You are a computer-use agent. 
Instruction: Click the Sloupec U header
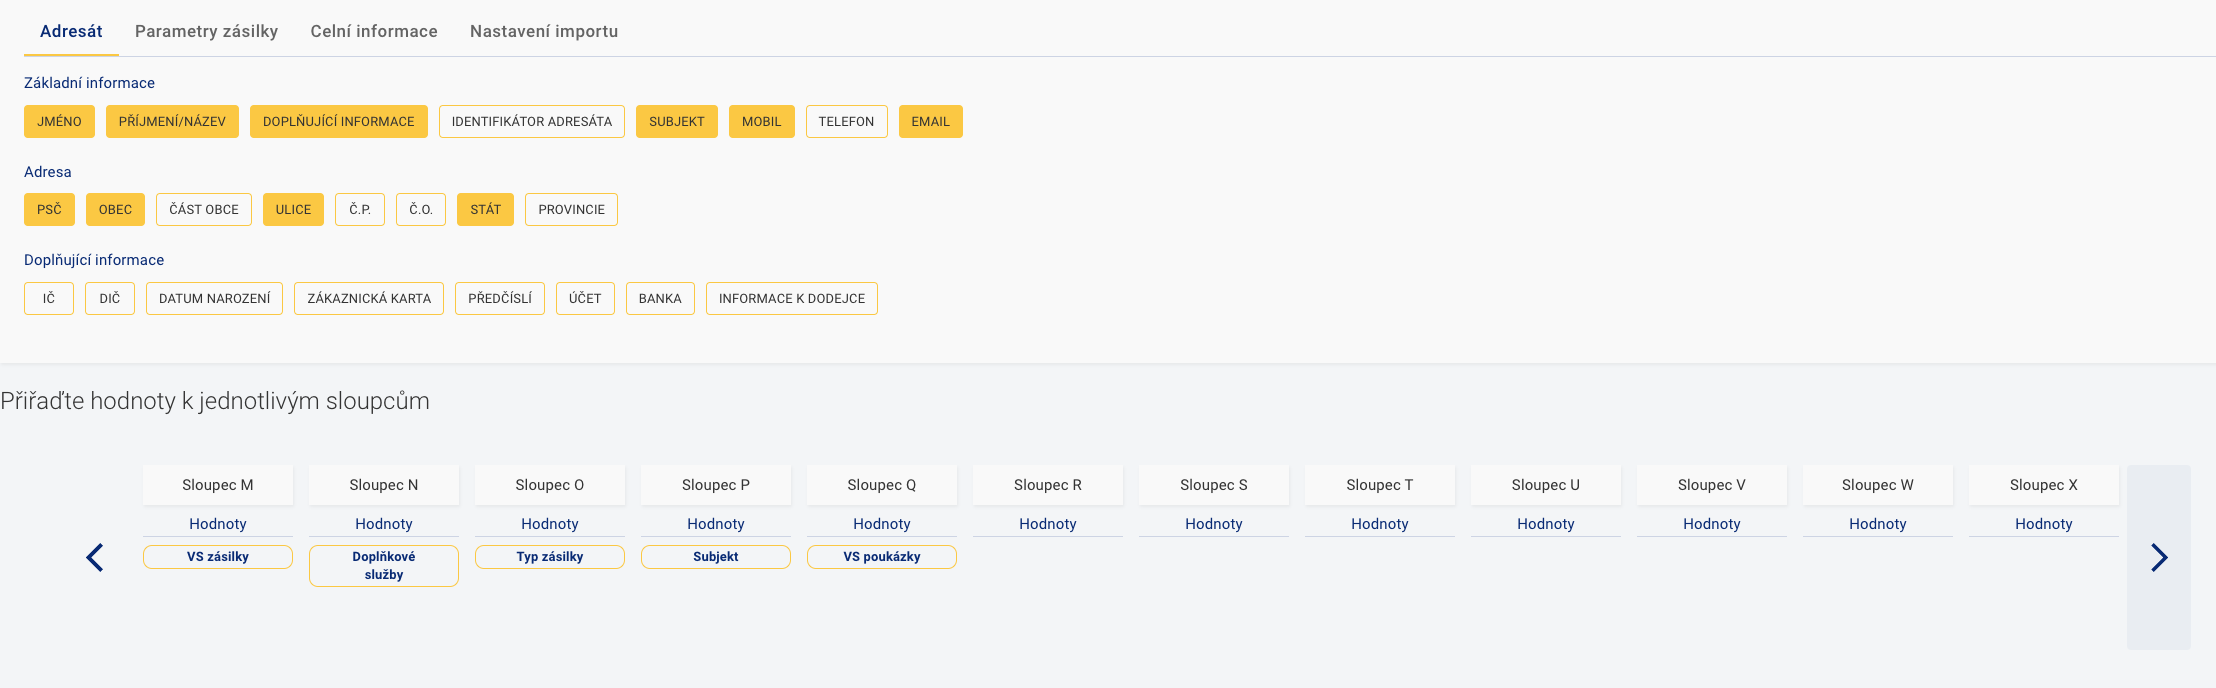1546,485
